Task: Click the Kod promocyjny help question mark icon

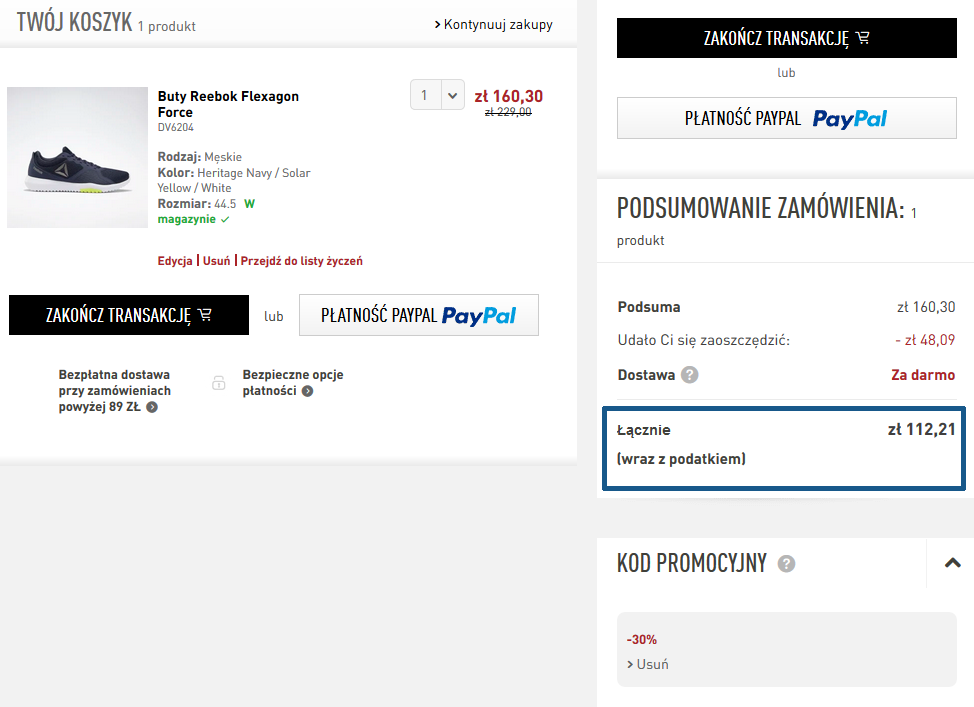Action: click(x=786, y=563)
